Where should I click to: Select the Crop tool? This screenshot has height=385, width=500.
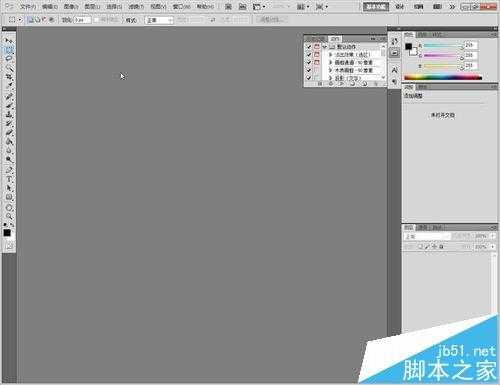9,77
